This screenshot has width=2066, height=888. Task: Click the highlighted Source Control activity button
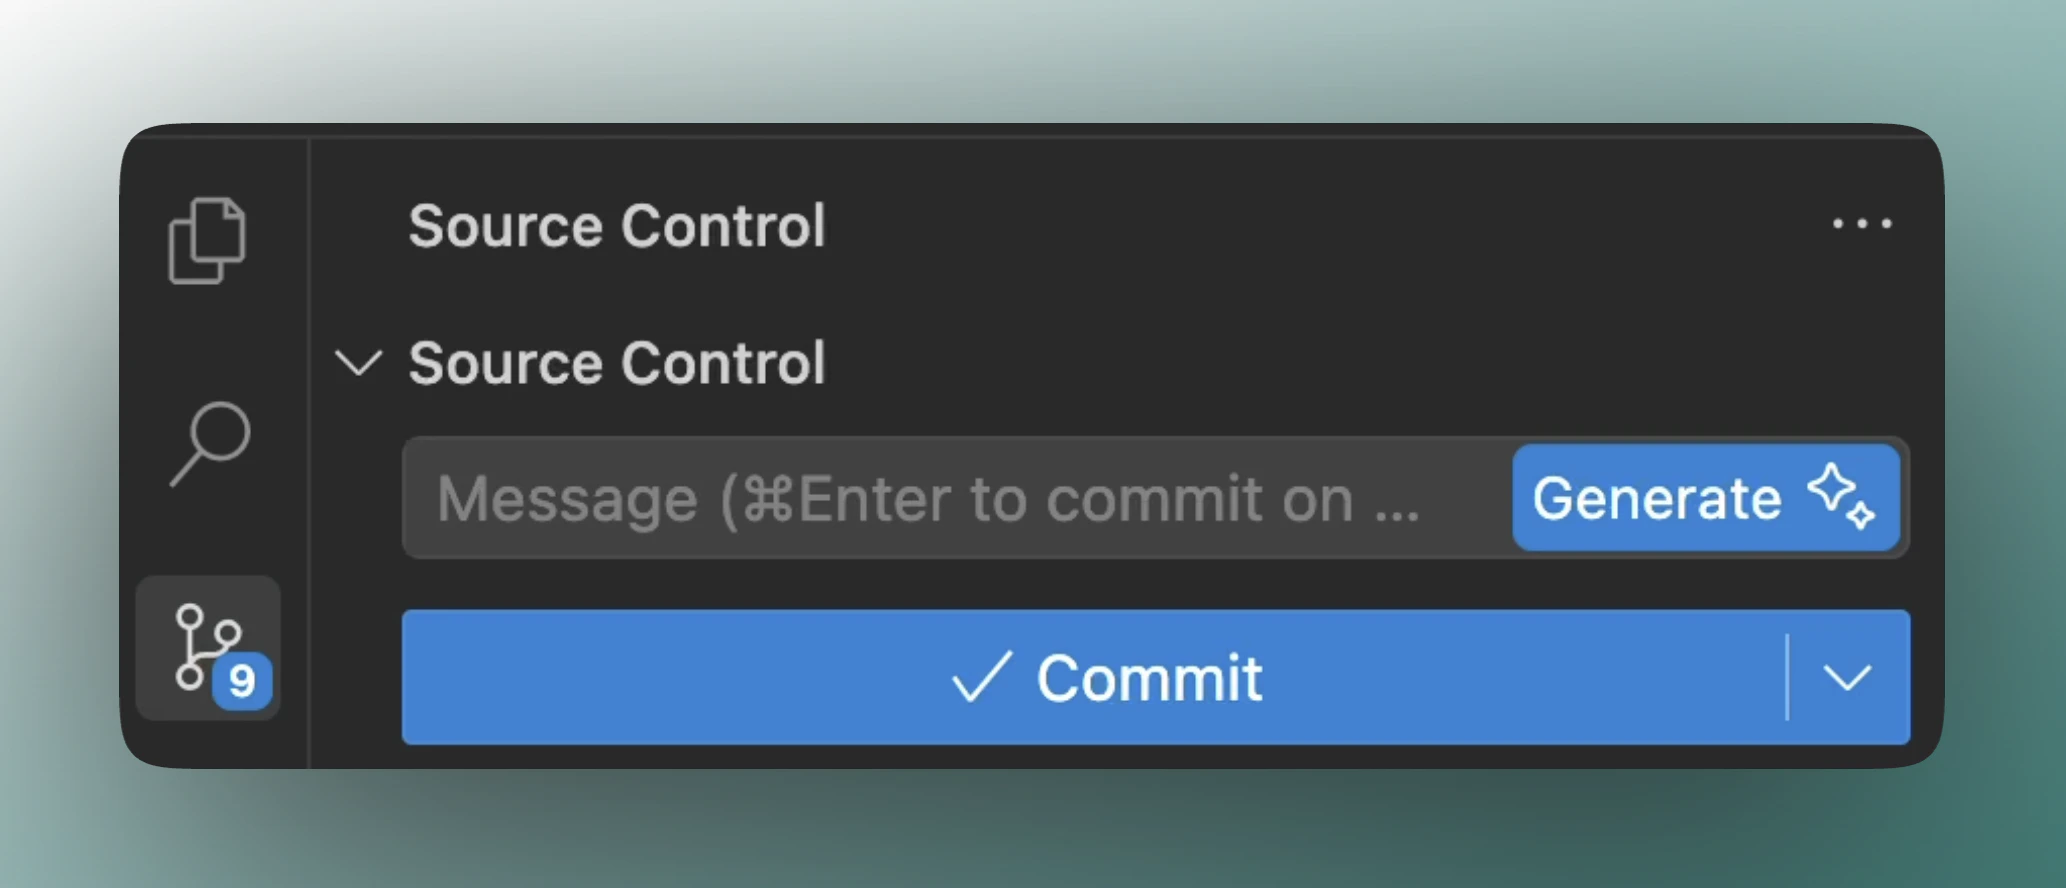[x=207, y=648]
